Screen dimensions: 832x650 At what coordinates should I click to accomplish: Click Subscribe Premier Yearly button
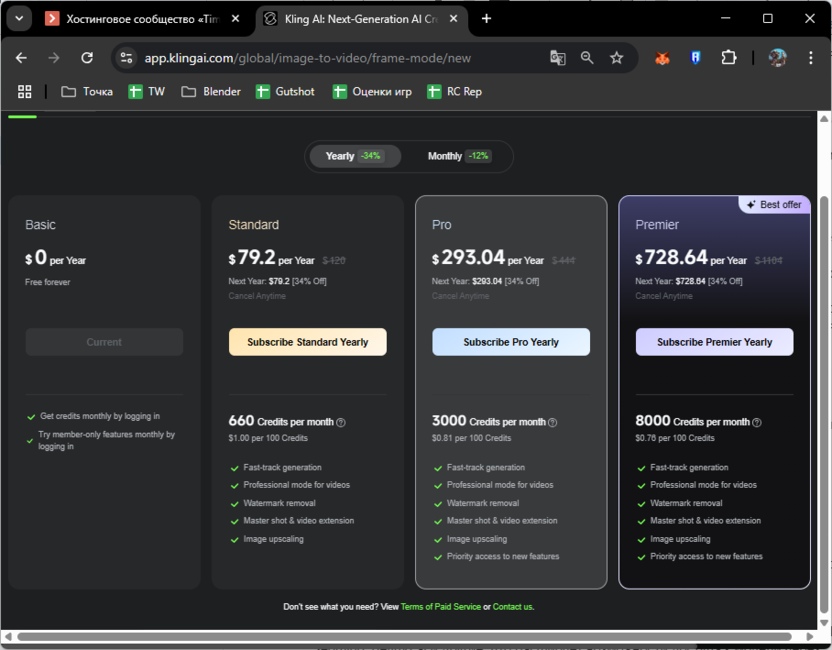[x=714, y=342]
